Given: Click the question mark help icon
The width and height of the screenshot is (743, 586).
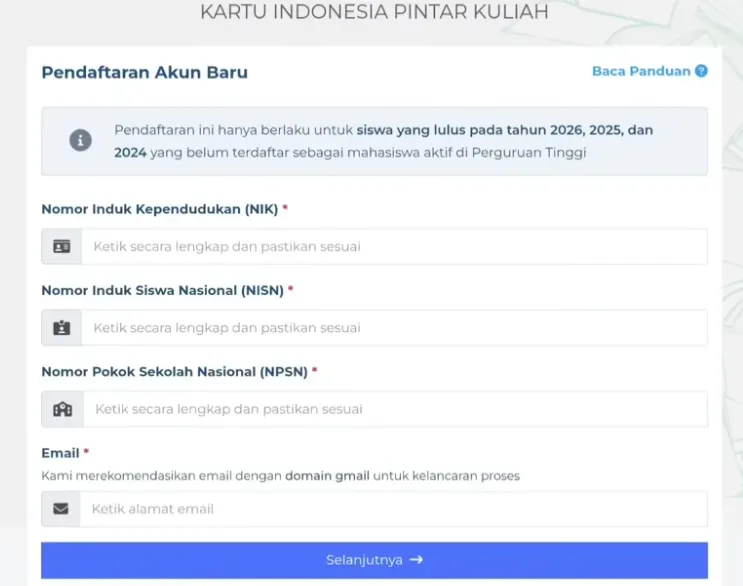Looking at the screenshot, I should (701, 71).
